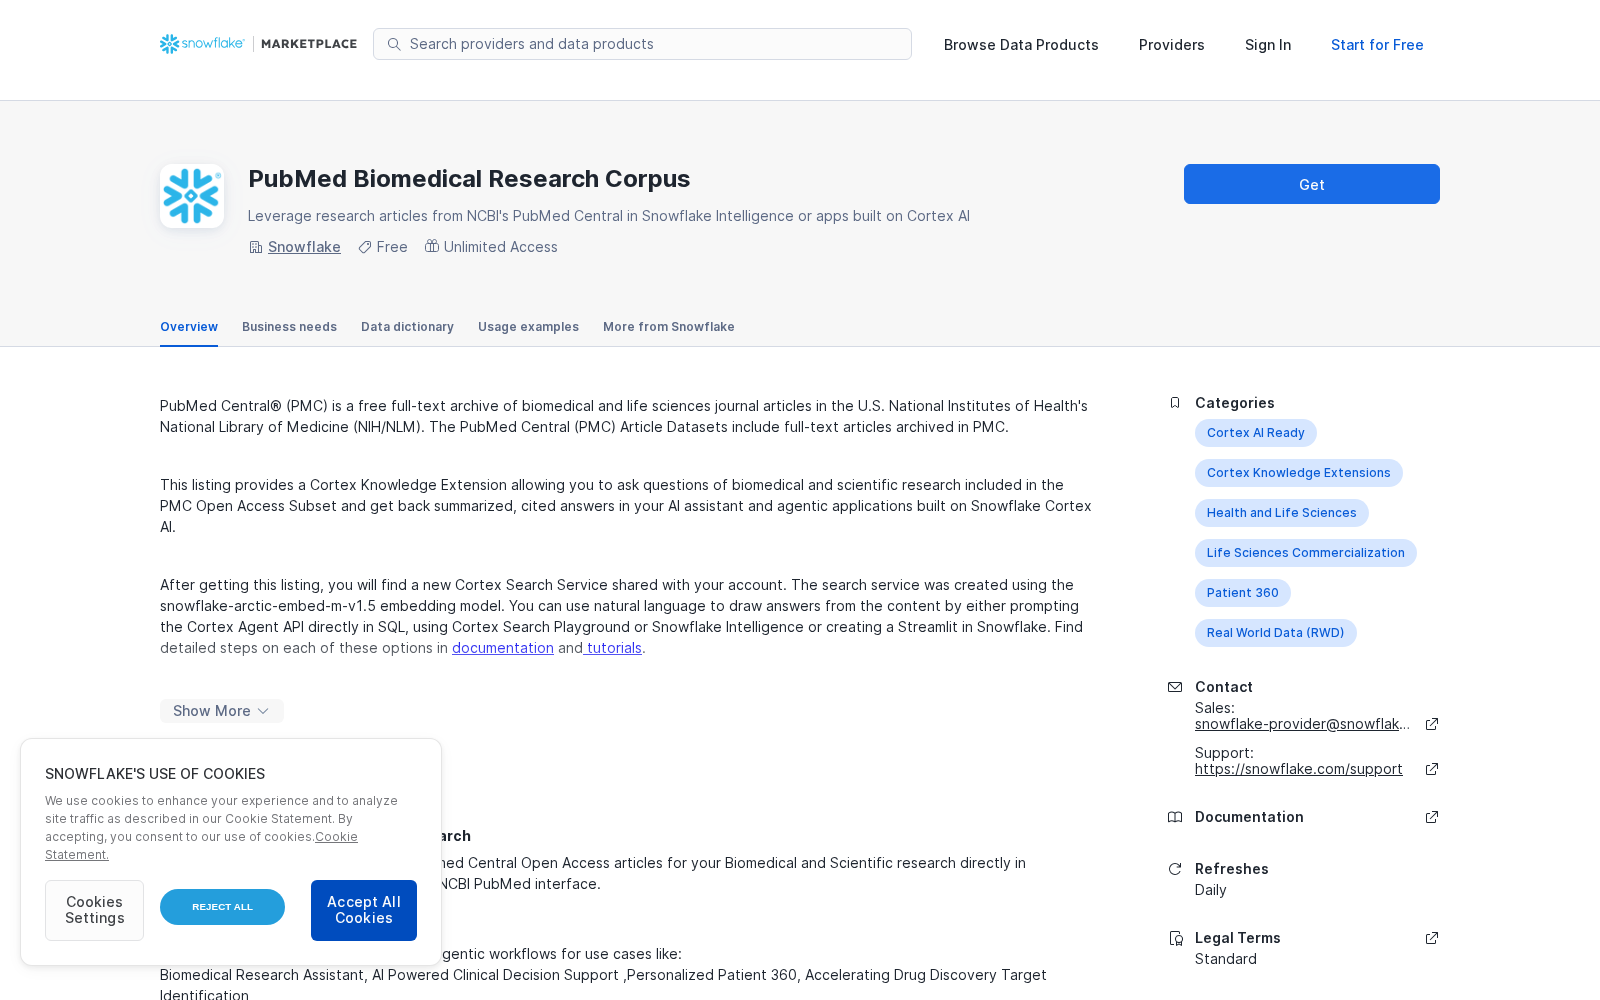Open the documentation hyperlink in description
This screenshot has height=1000, width=1600.
tap(503, 648)
